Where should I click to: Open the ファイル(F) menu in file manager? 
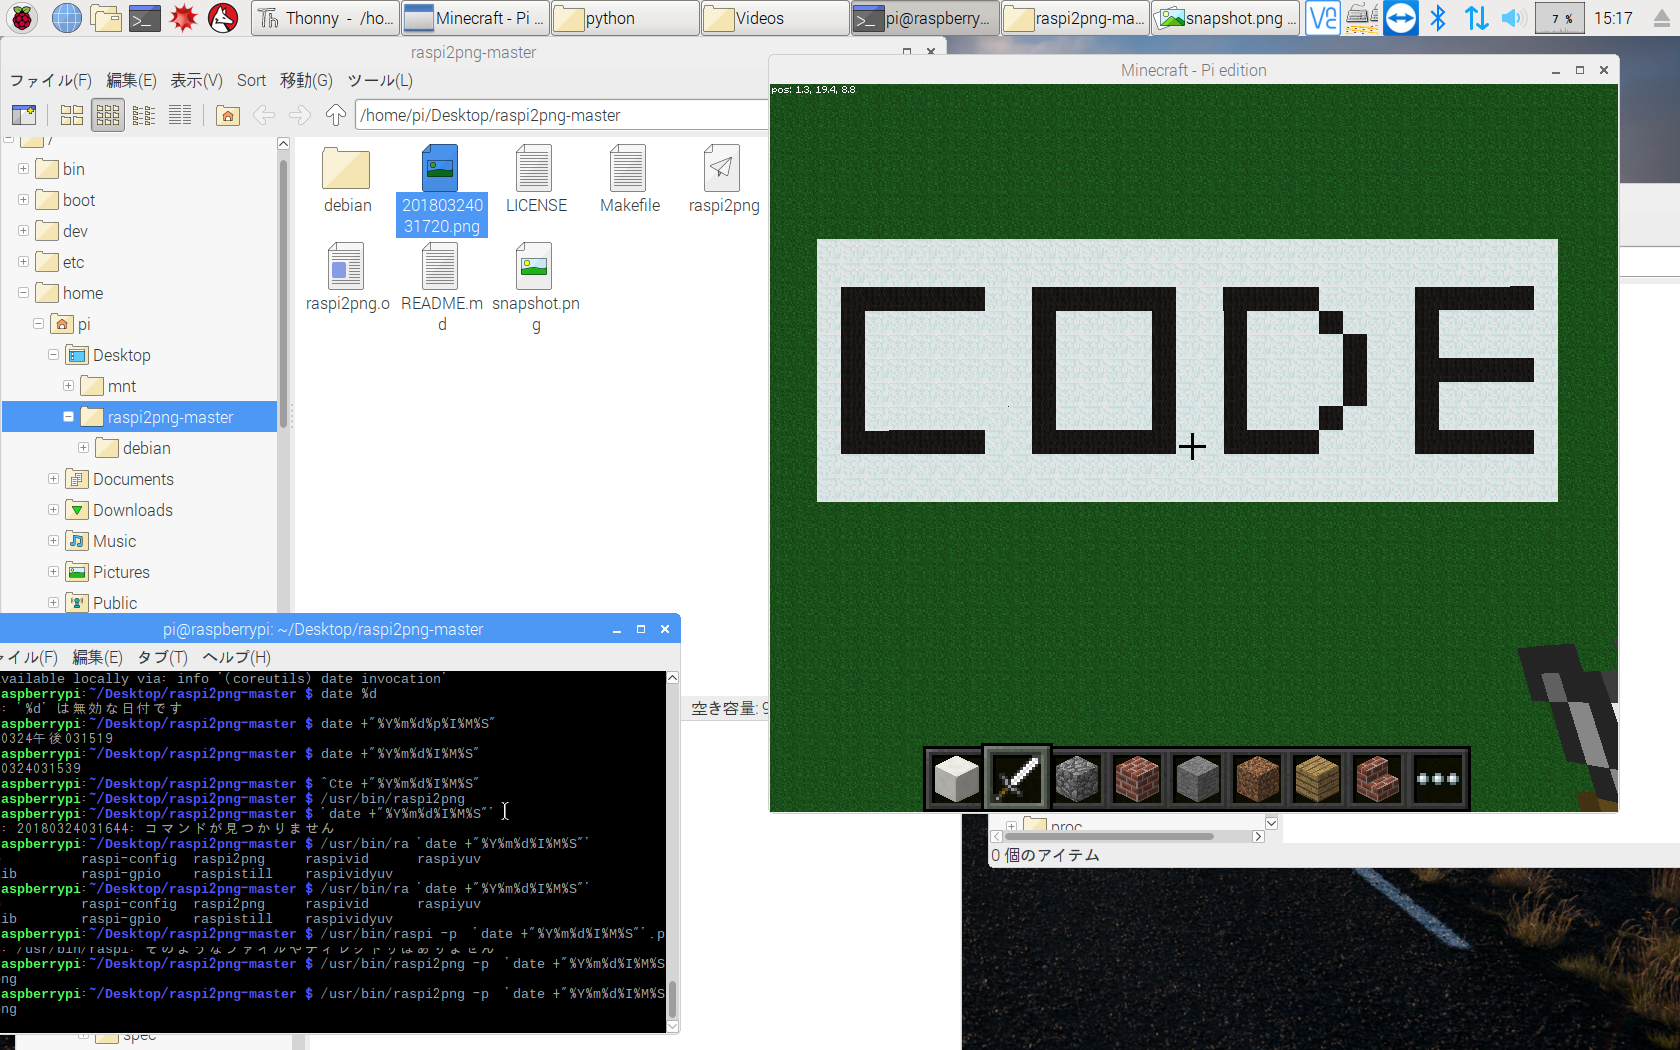coord(51,81)
